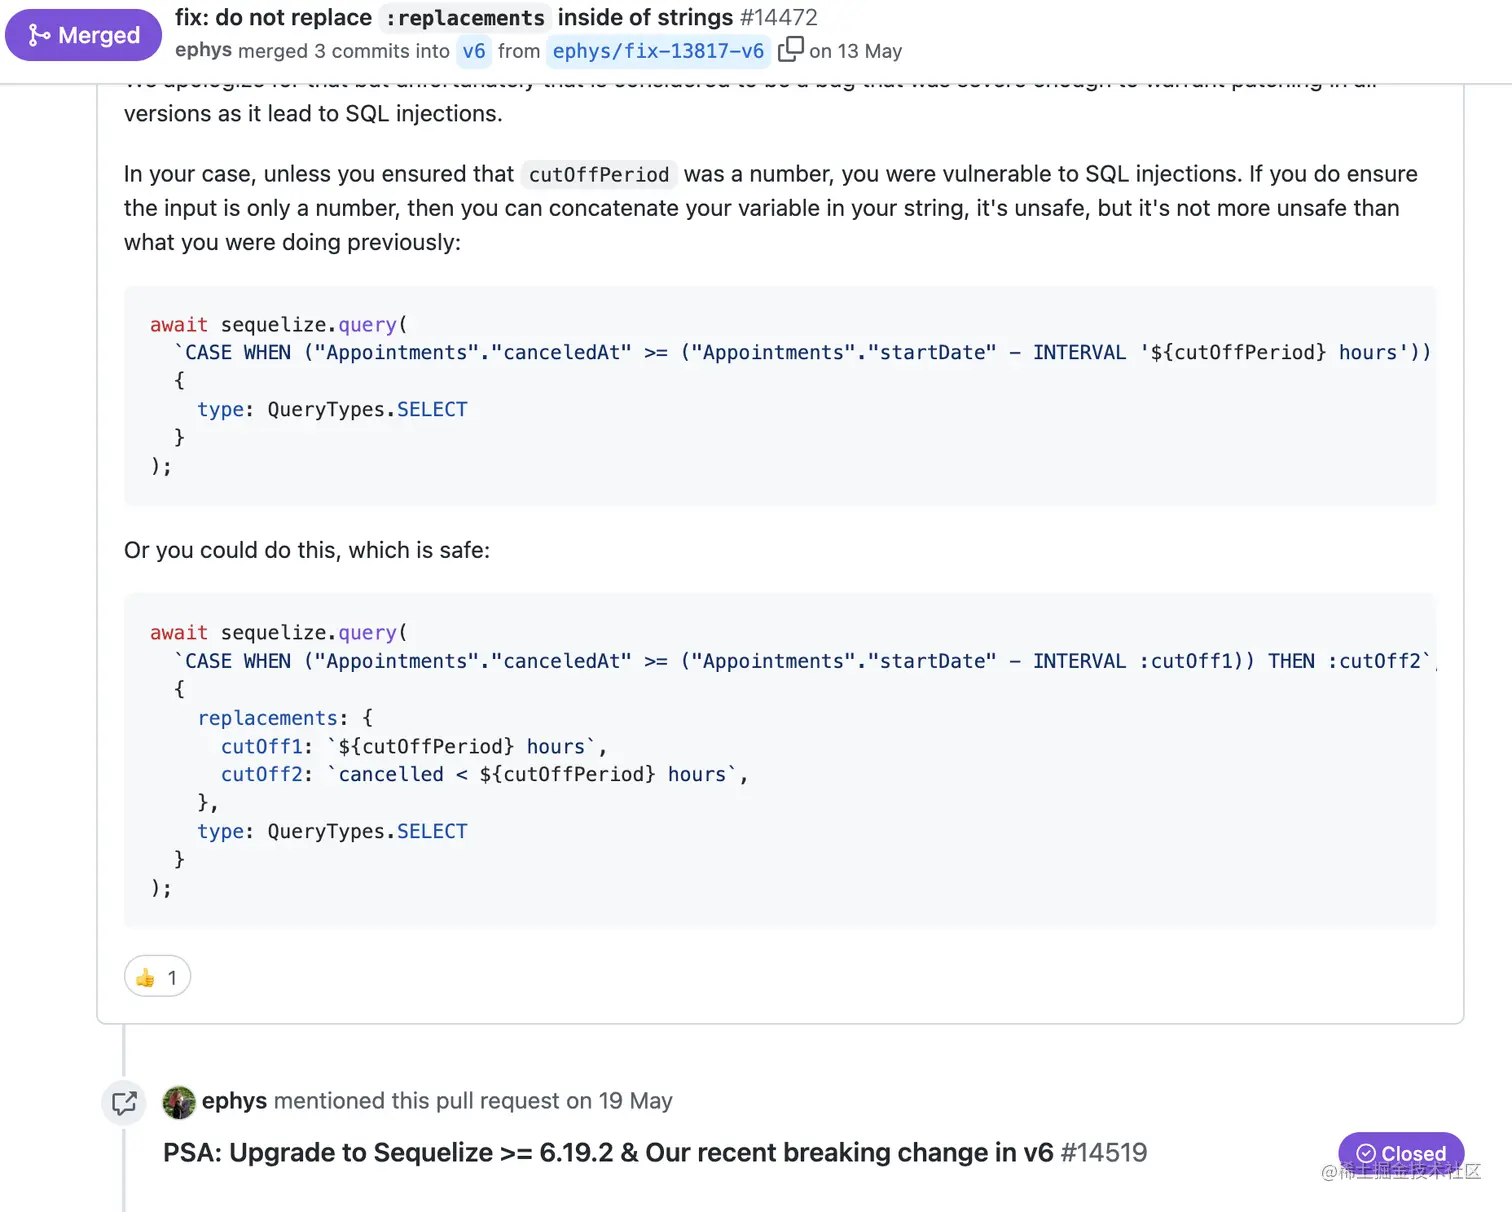
Task: Click the inline cutOffPeriod code text
Action: [599, 175]
